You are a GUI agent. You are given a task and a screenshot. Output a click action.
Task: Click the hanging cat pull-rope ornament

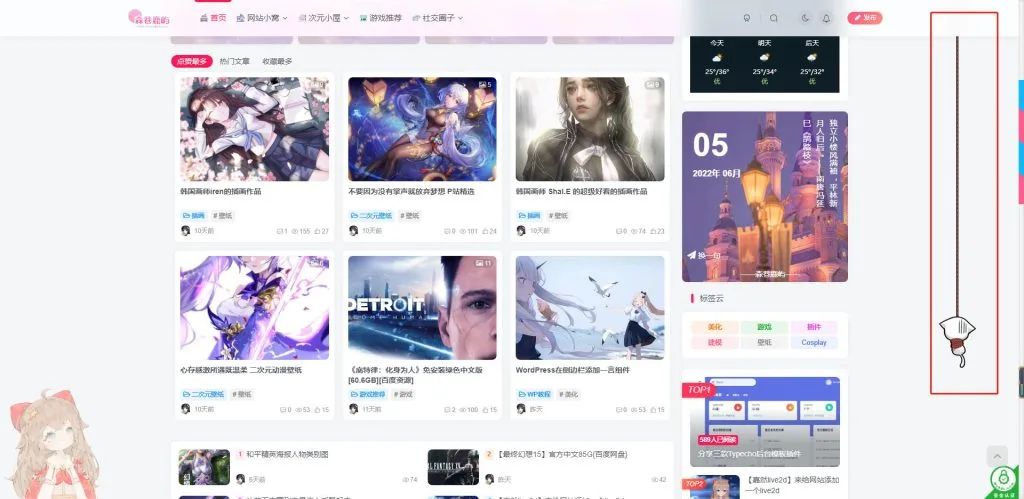click(x=957, y=331)
